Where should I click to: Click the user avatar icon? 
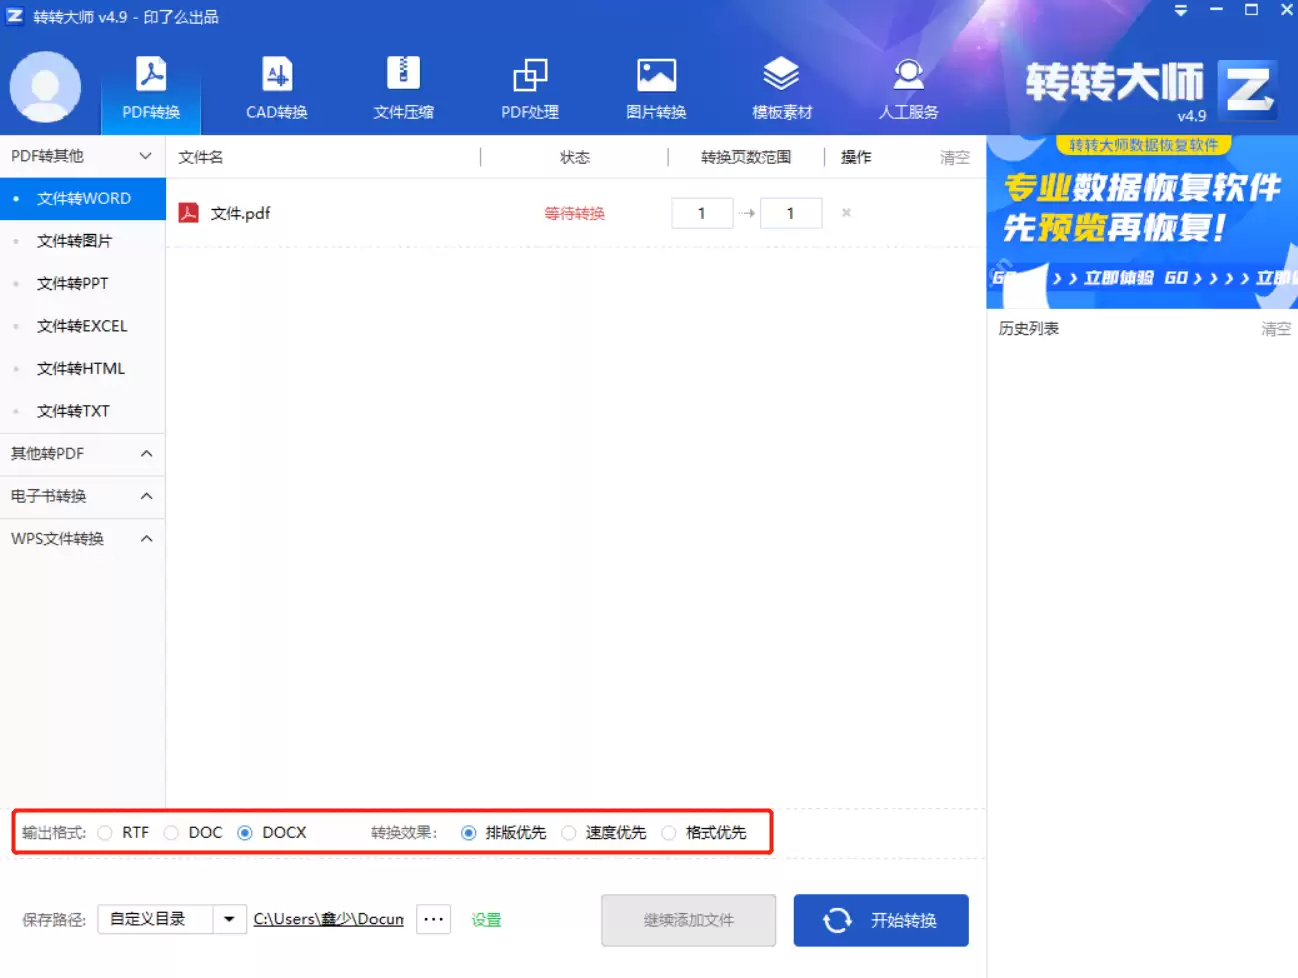[x=46, y=87]
